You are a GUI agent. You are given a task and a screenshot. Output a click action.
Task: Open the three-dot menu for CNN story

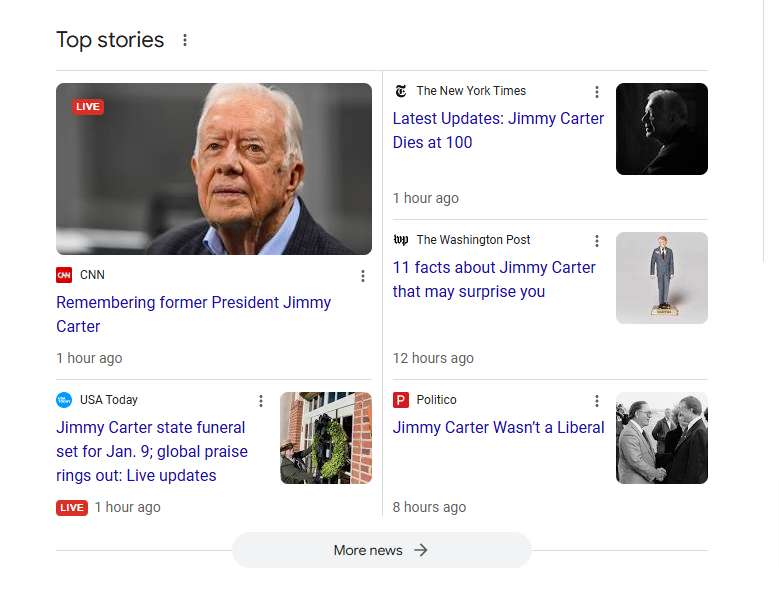[363, 276]
